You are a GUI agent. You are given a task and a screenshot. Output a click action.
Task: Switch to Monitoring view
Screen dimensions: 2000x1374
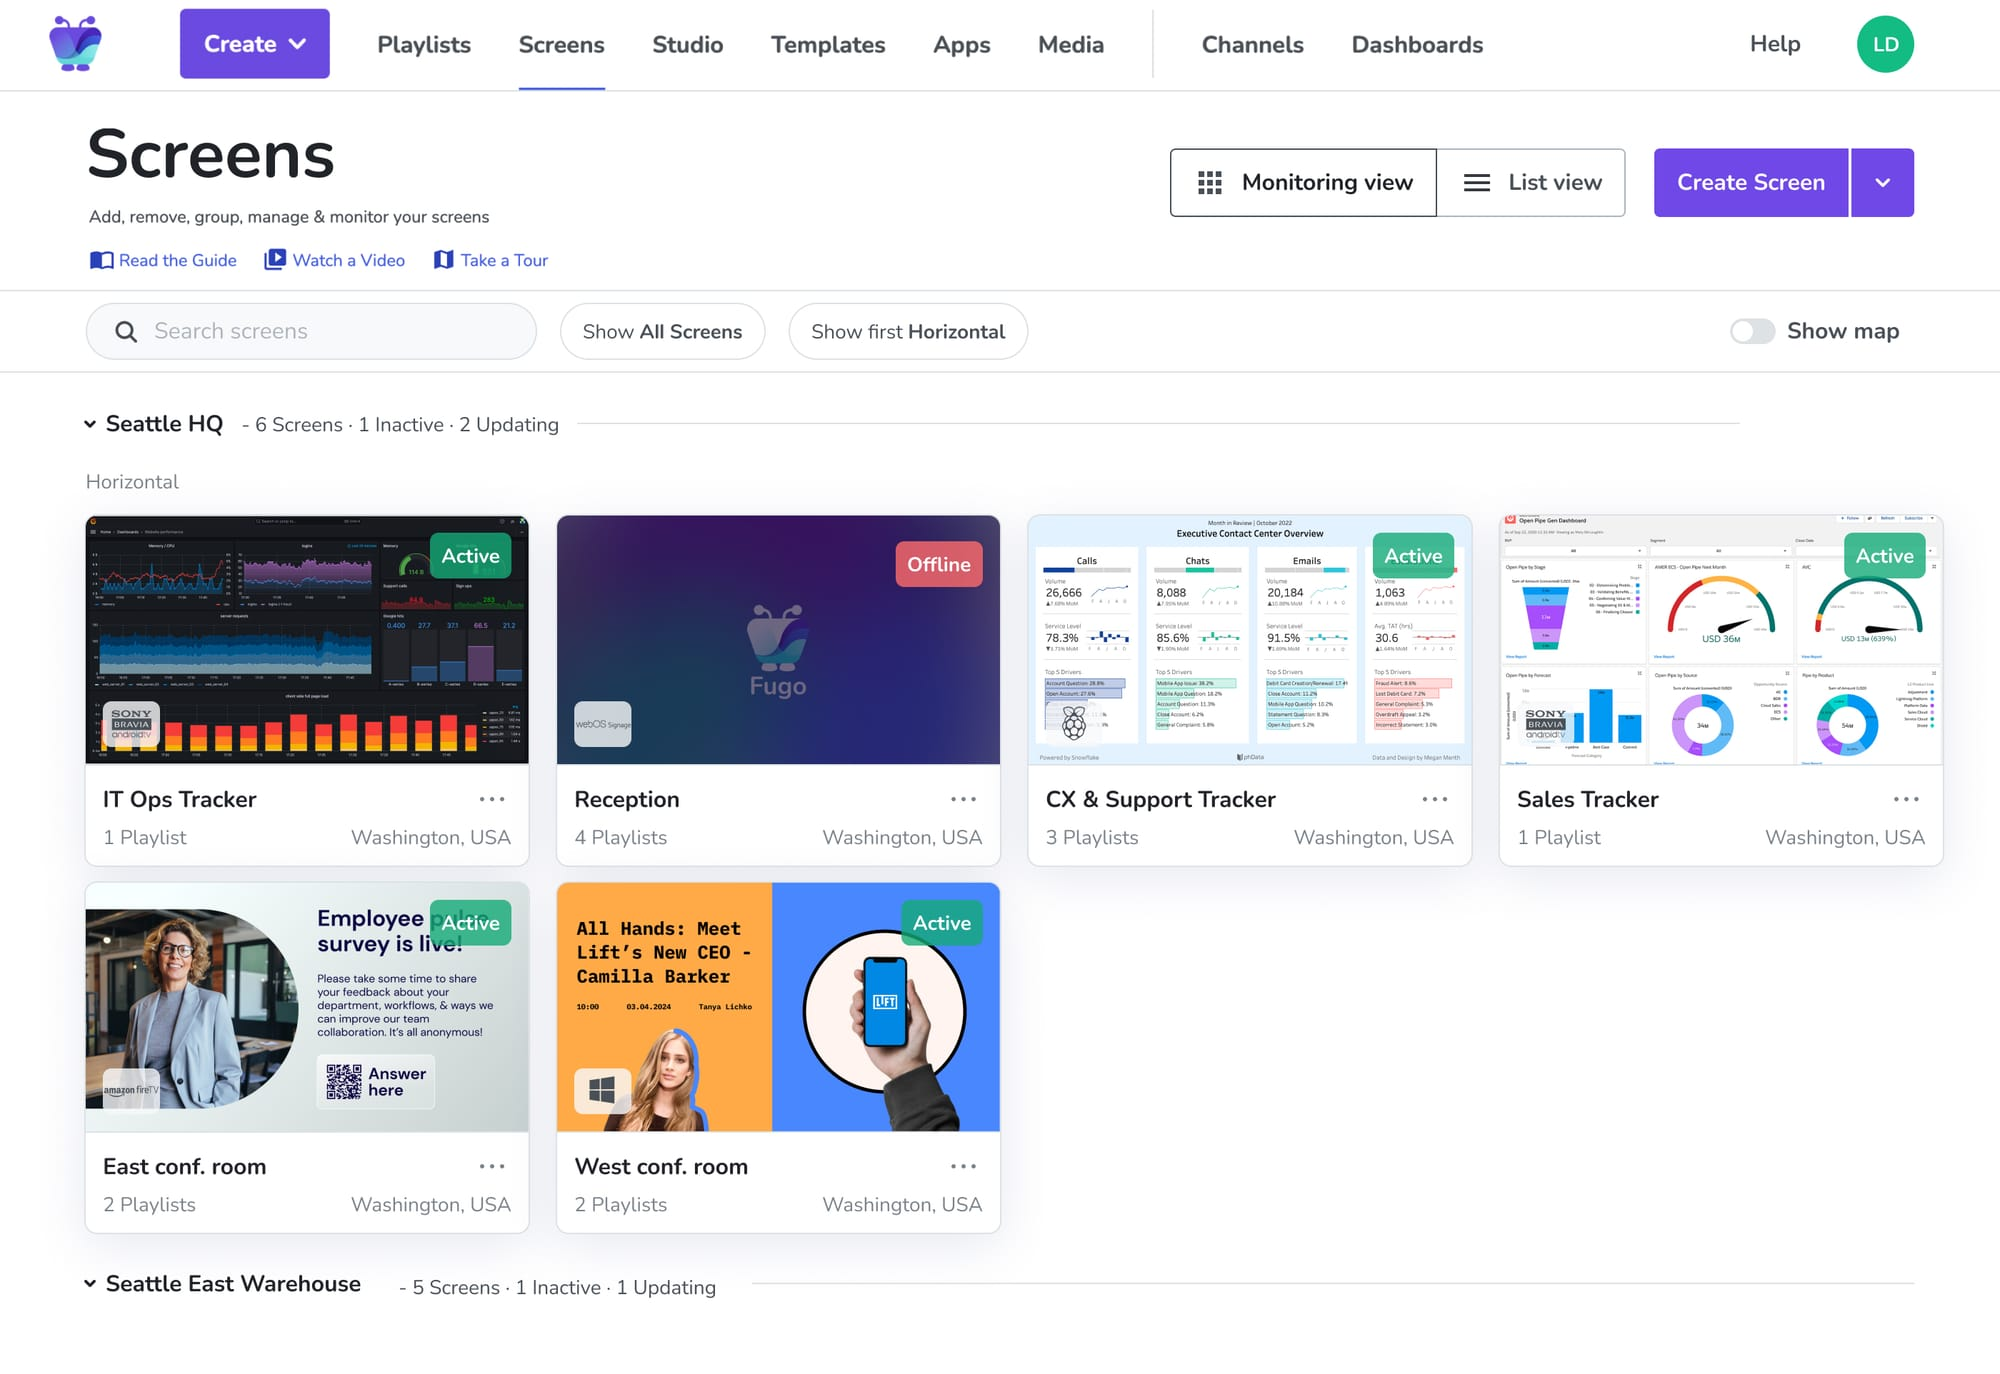pyautogui.click(x=1304, y=182)
